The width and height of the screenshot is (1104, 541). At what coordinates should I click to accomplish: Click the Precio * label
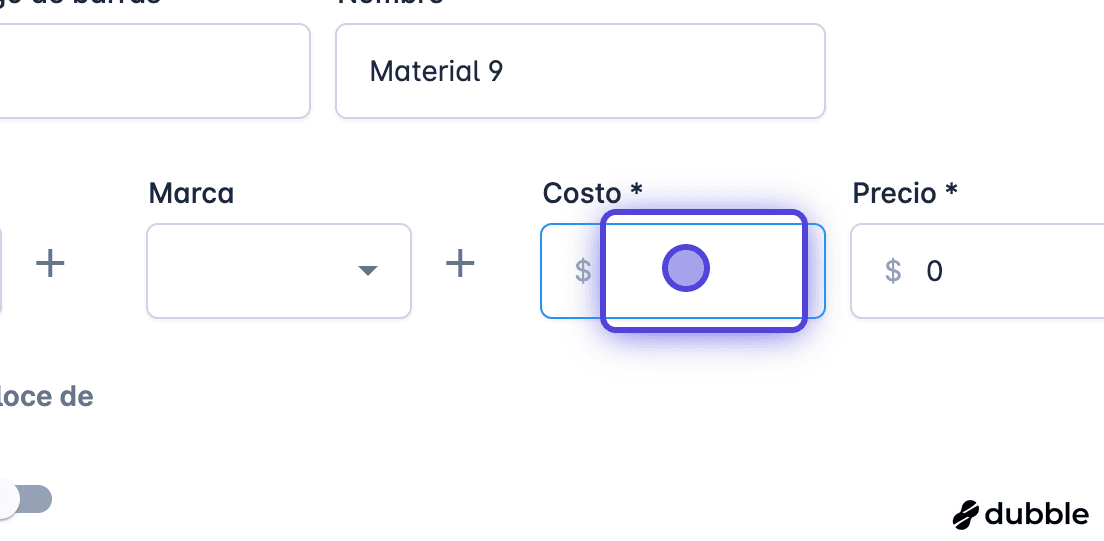click(905, 193)
